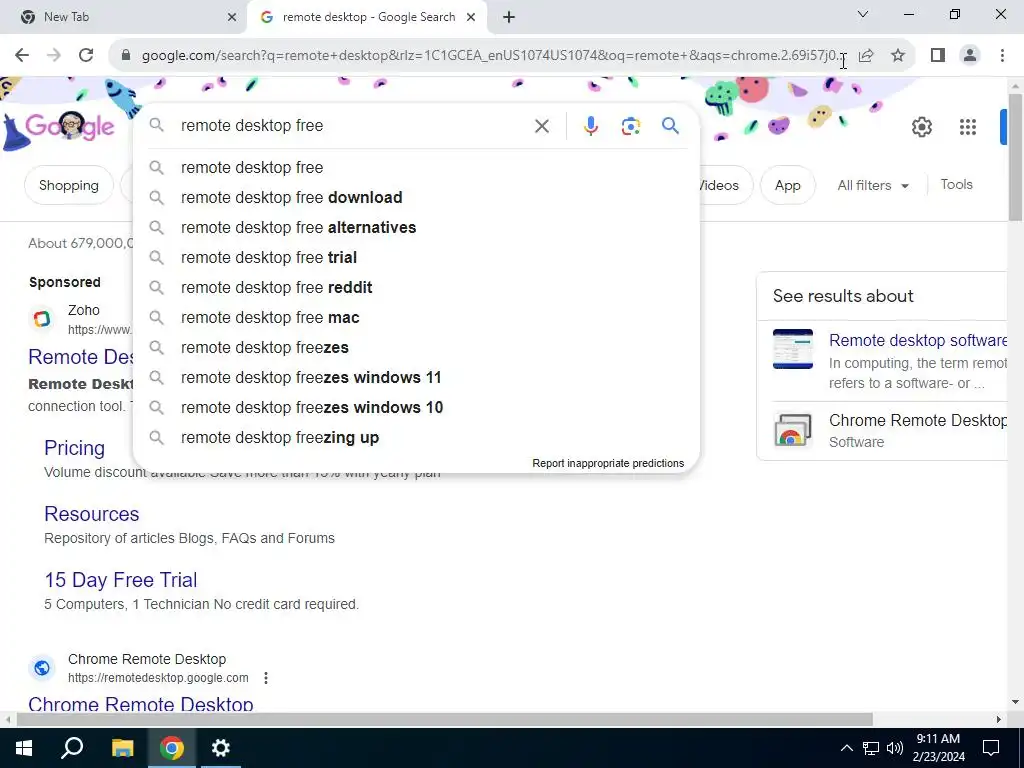This screenshot has height=768, width=1024.
Task: Share this page from the address bar
Action: coord(866,56)
